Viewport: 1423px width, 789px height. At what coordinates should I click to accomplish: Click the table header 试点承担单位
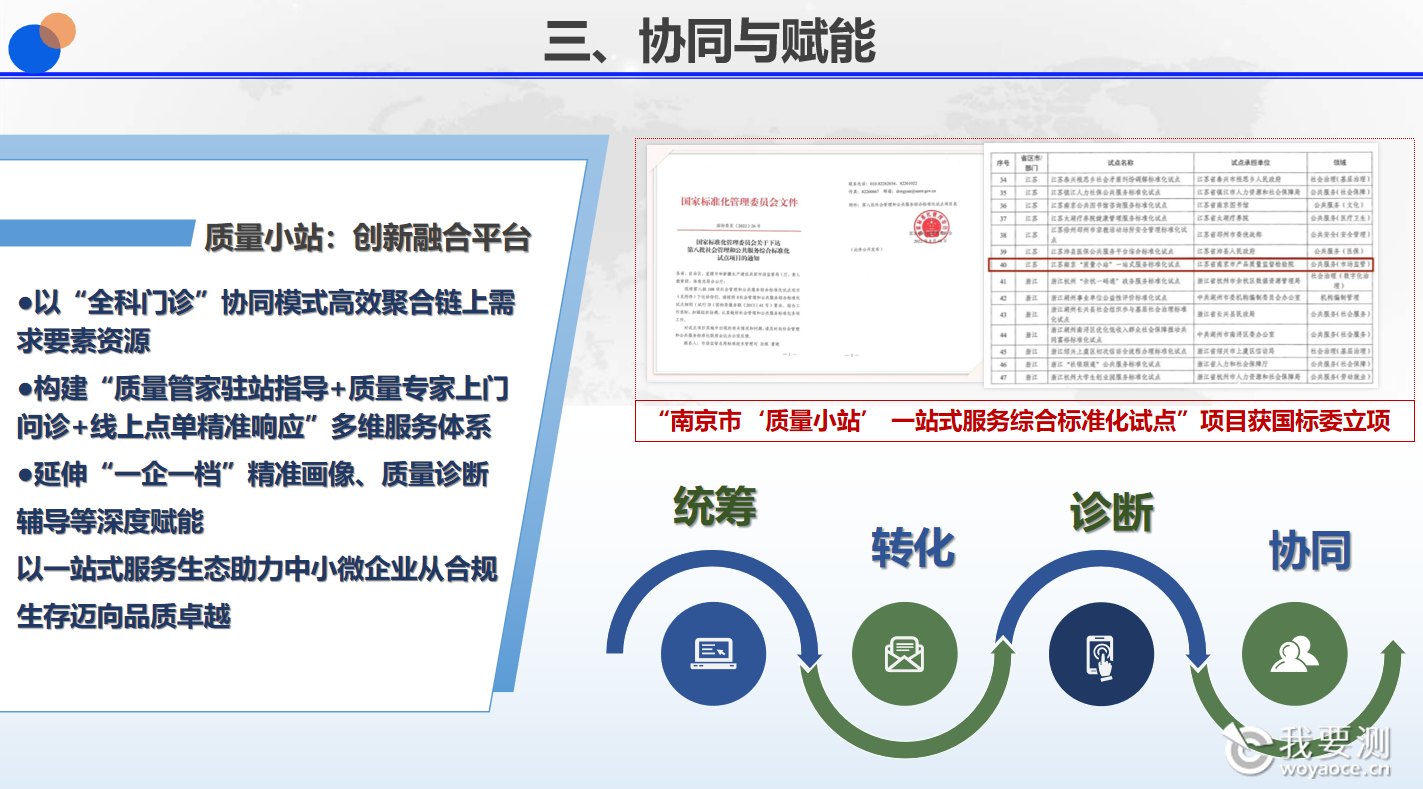pyautogui.click(x=1251, y=163)
